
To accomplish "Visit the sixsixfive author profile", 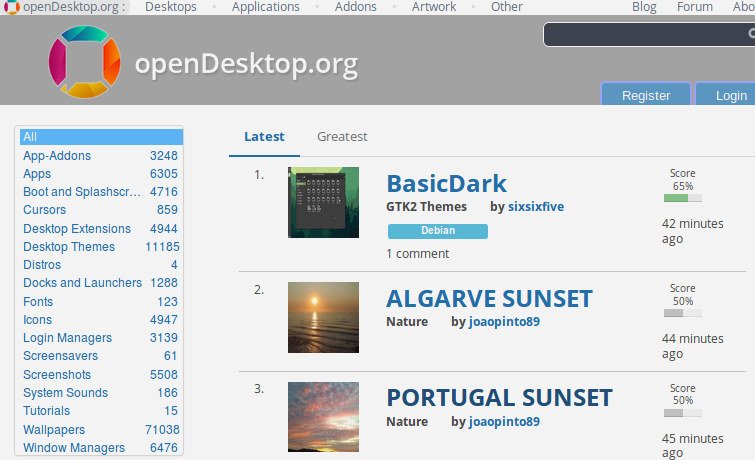I will click(x=536, y=207).
